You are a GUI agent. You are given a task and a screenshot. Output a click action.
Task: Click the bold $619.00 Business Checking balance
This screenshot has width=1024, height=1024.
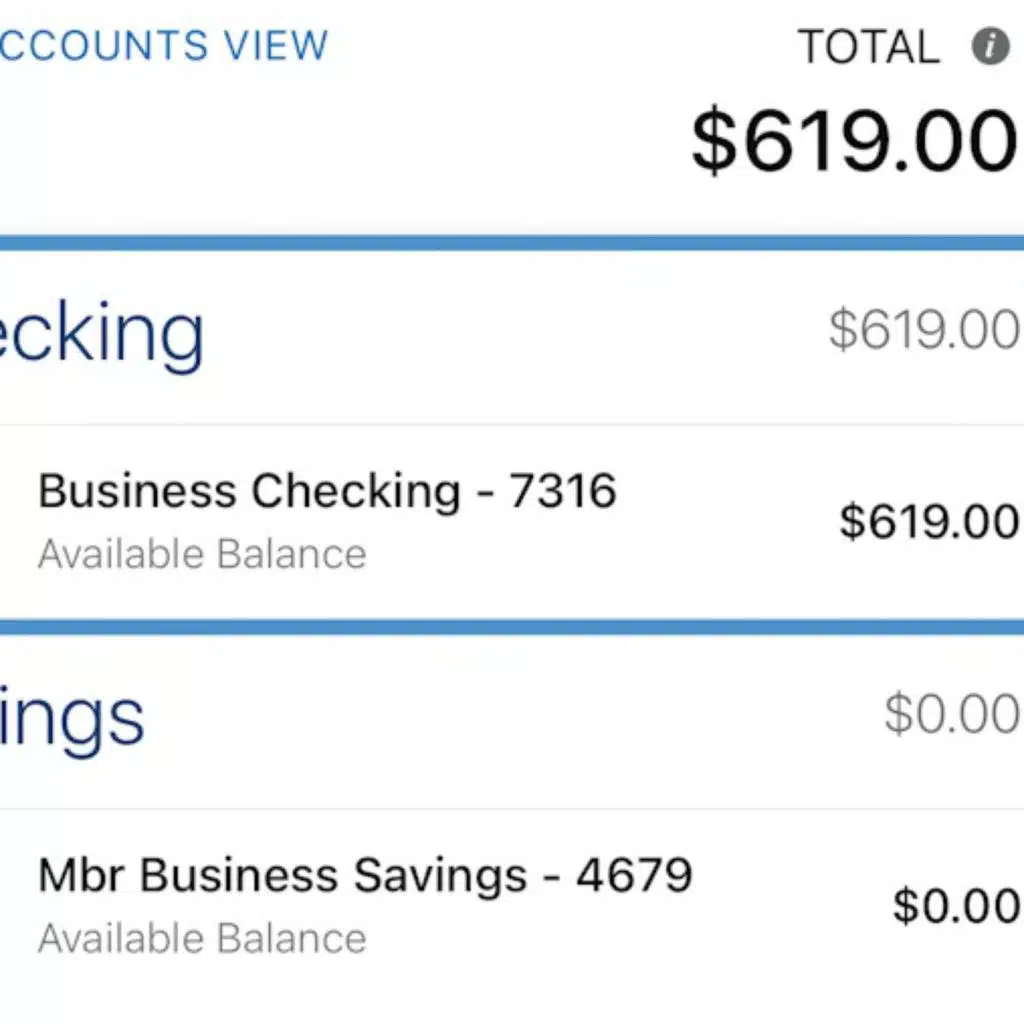click(930, 521)
